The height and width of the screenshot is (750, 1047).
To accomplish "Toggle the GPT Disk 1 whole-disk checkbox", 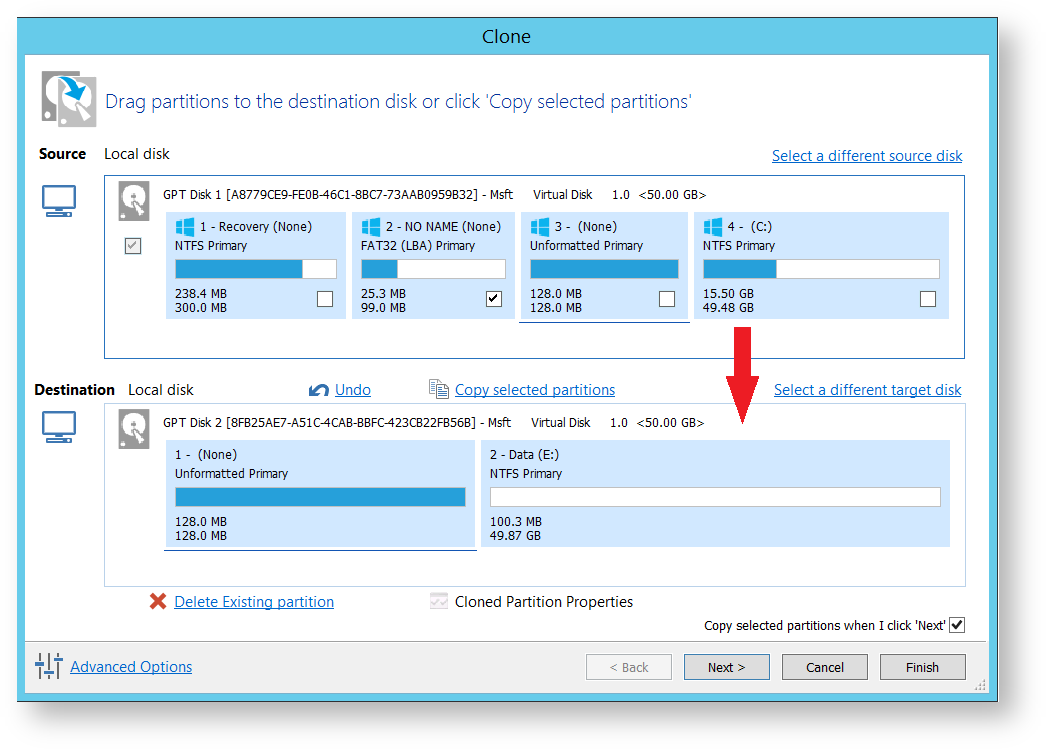I will [133, 246].
